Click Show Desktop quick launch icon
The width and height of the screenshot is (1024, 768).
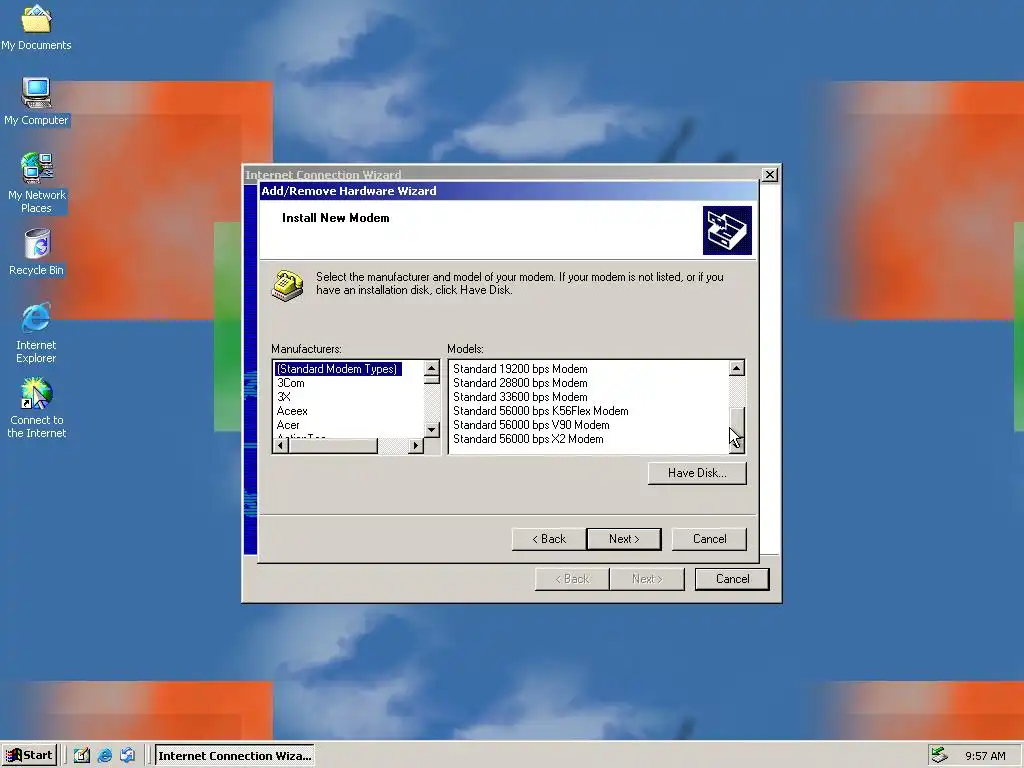82,756
